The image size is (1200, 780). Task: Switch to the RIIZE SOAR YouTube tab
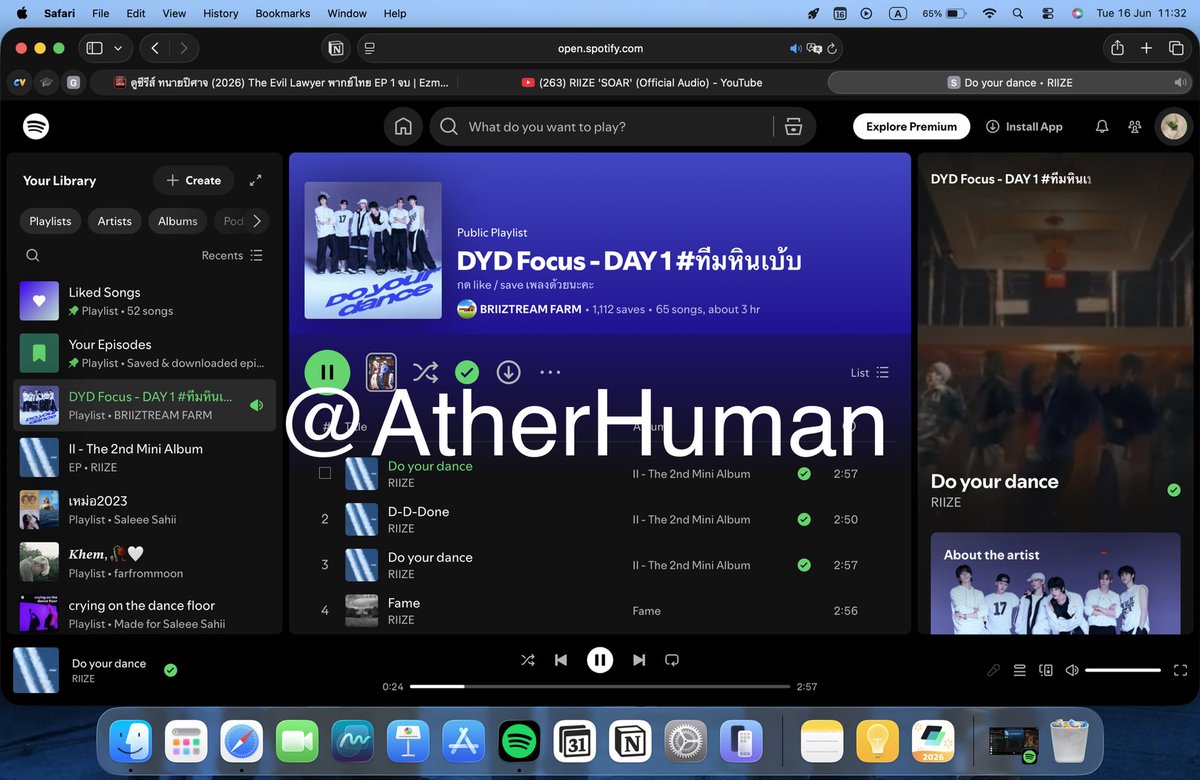[641, 83]
